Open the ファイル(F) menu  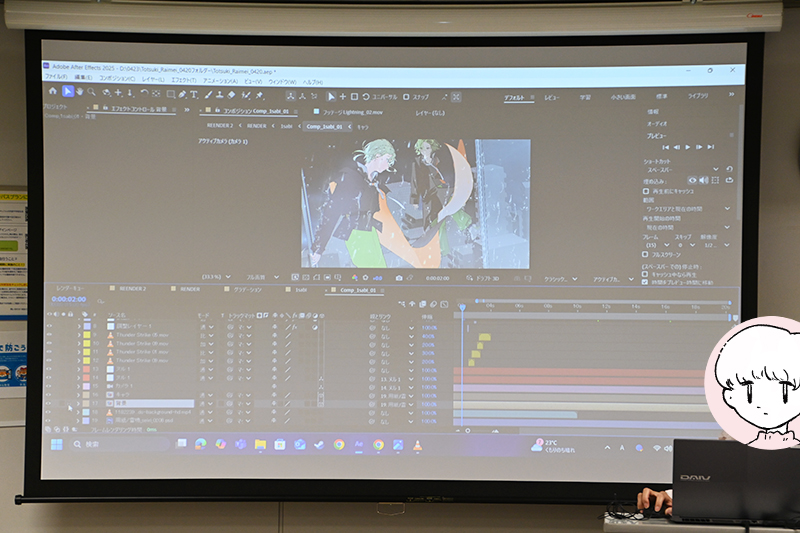pos(56,76)
